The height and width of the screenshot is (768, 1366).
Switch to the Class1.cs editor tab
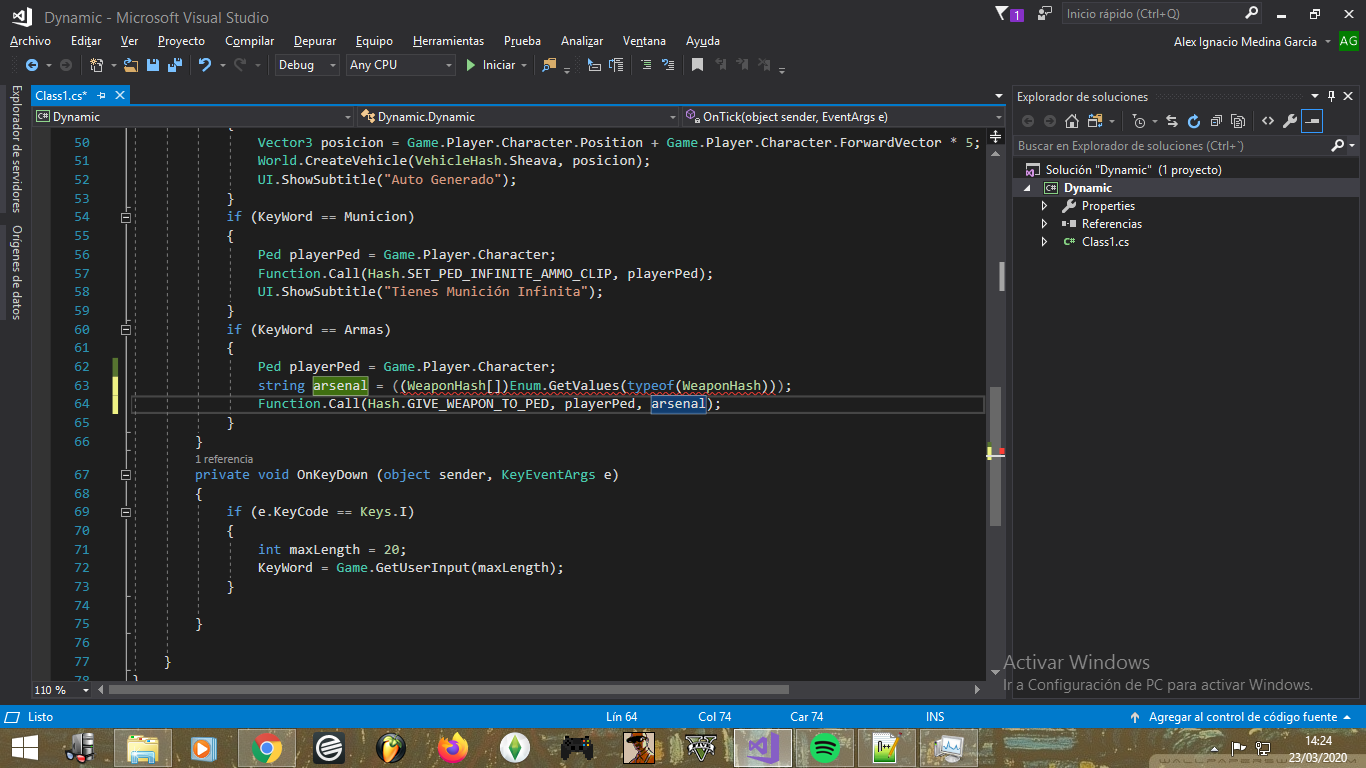pos(61,95)
